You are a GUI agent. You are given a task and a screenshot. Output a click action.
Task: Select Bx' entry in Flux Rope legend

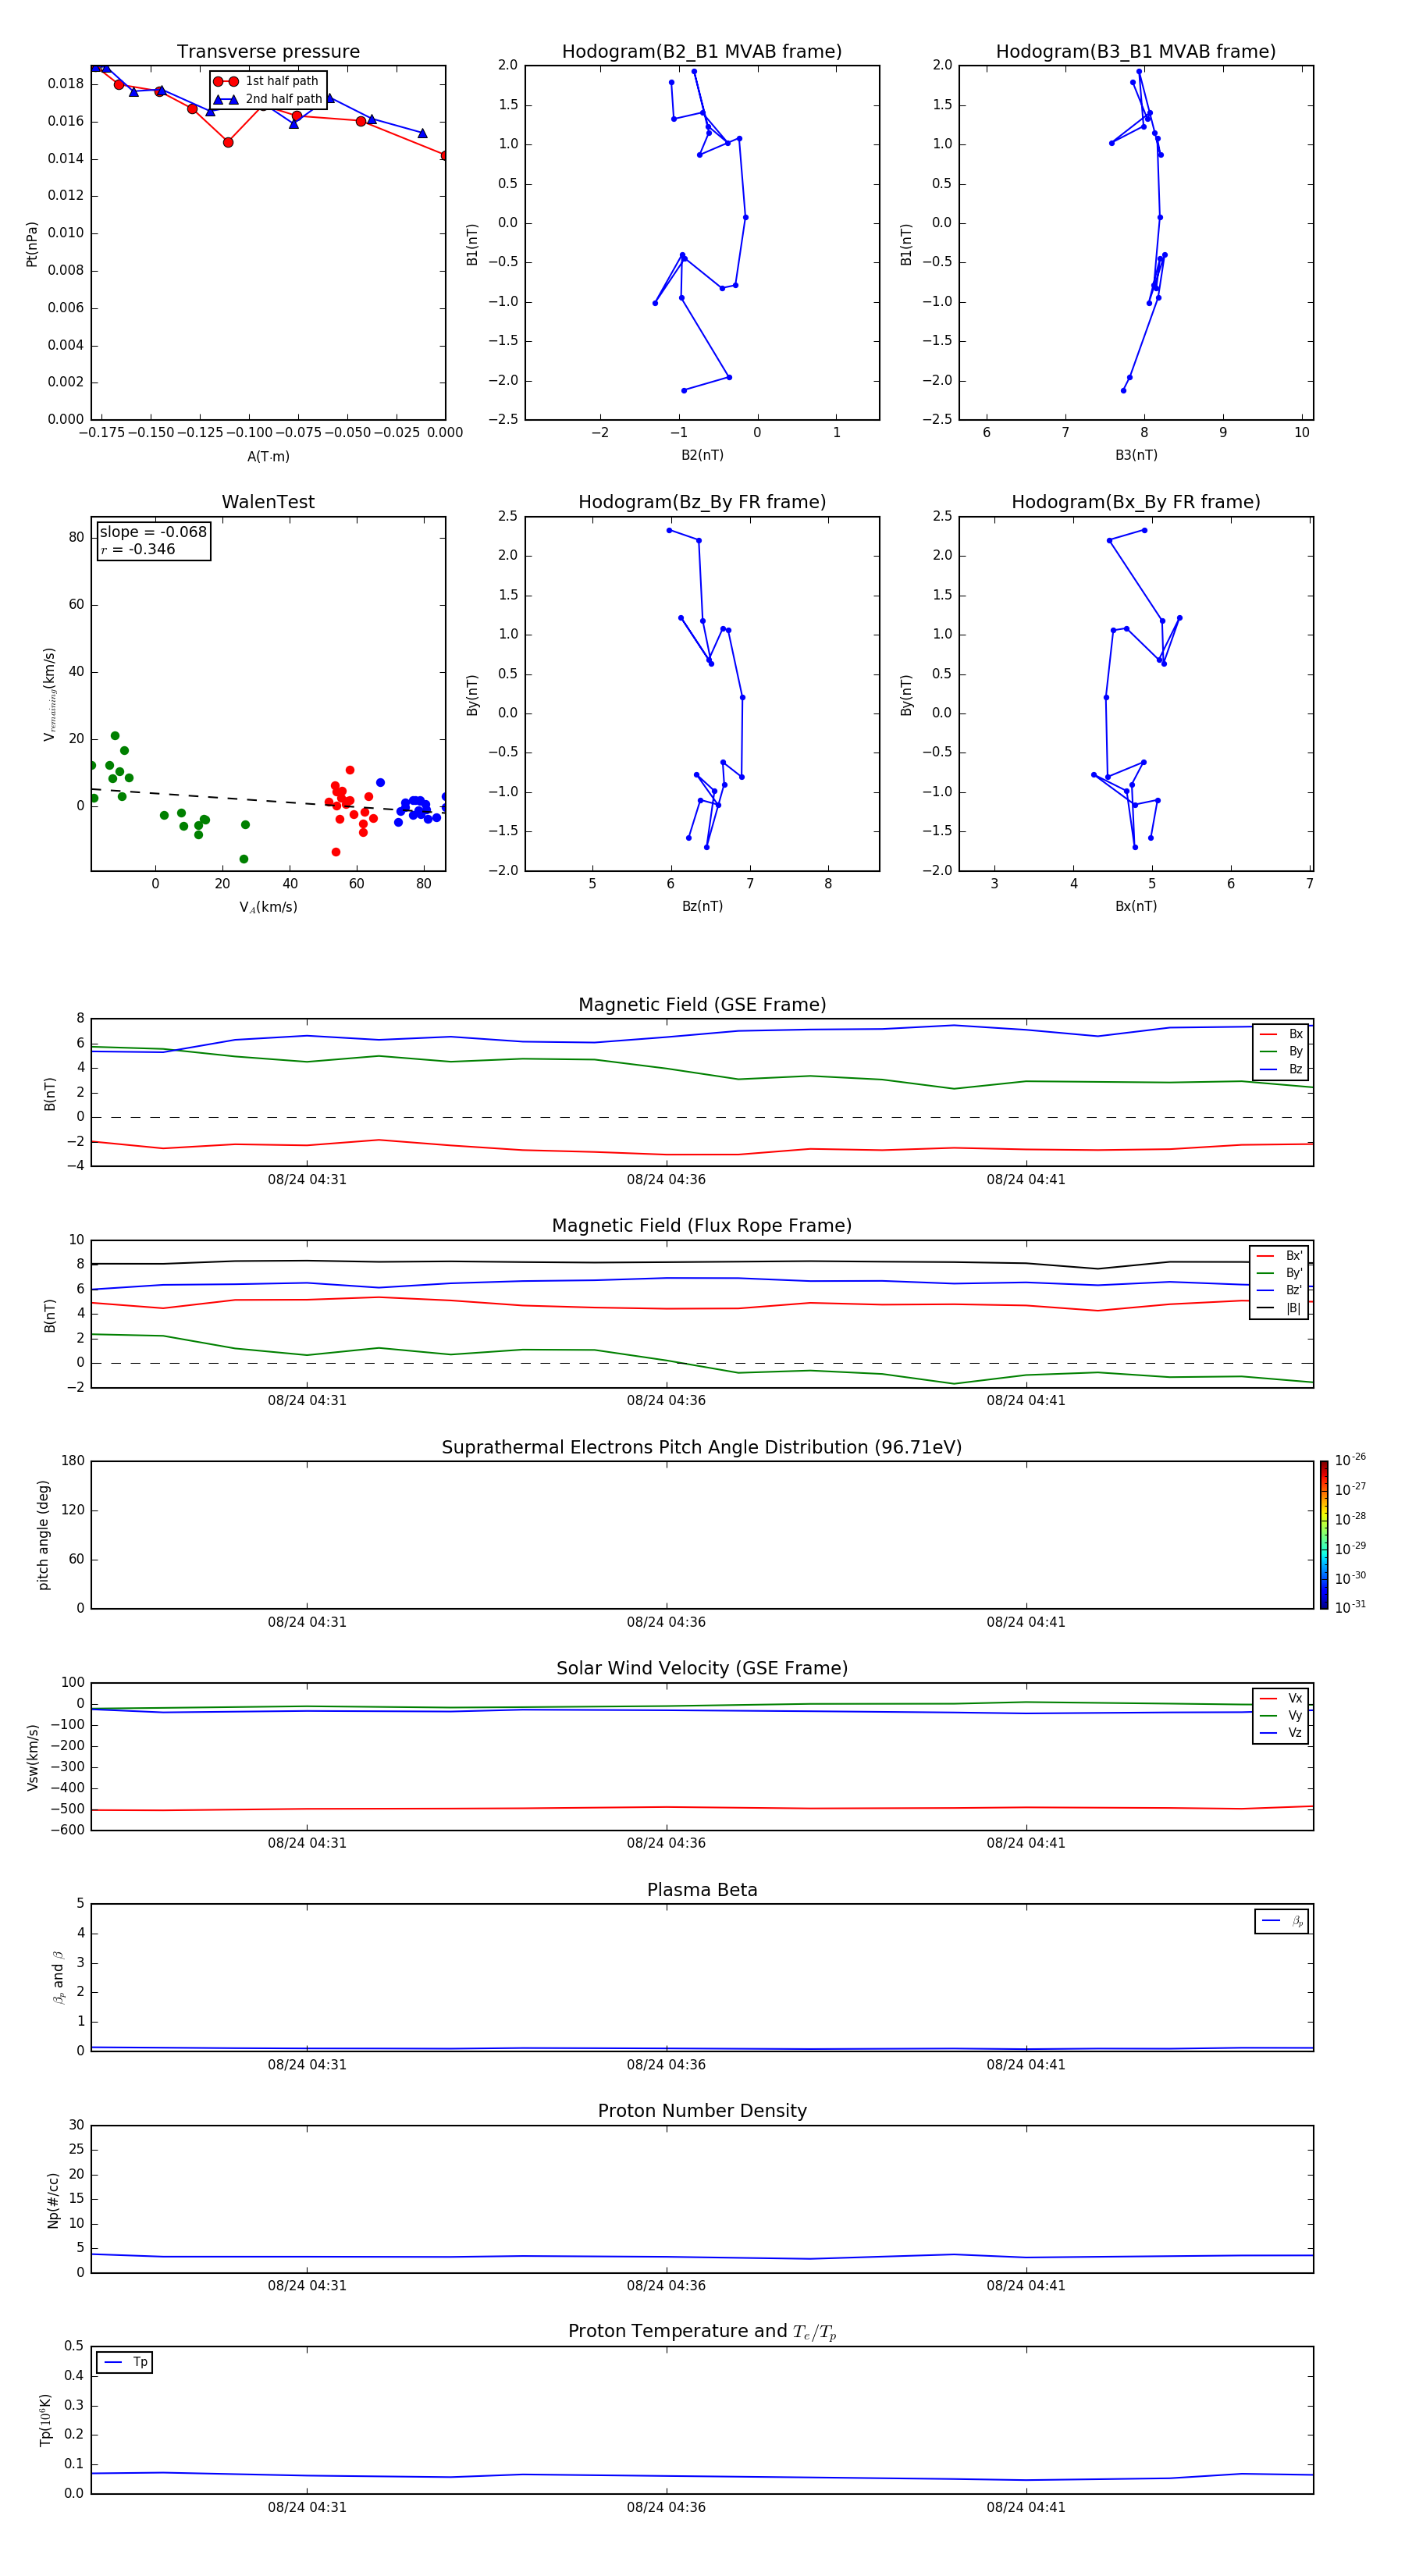tap(1279, 1256)
